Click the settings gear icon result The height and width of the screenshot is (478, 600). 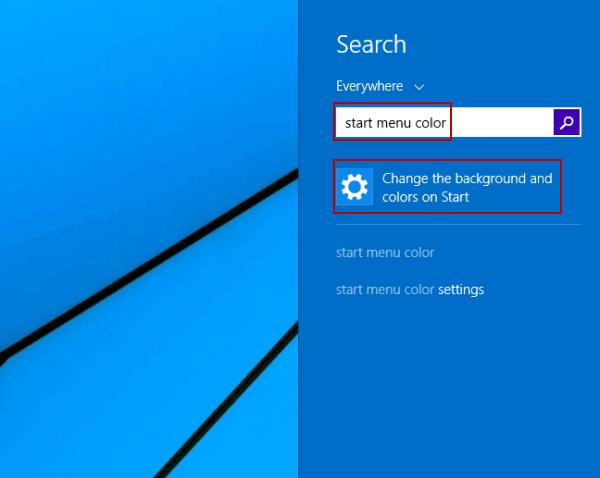355,187
